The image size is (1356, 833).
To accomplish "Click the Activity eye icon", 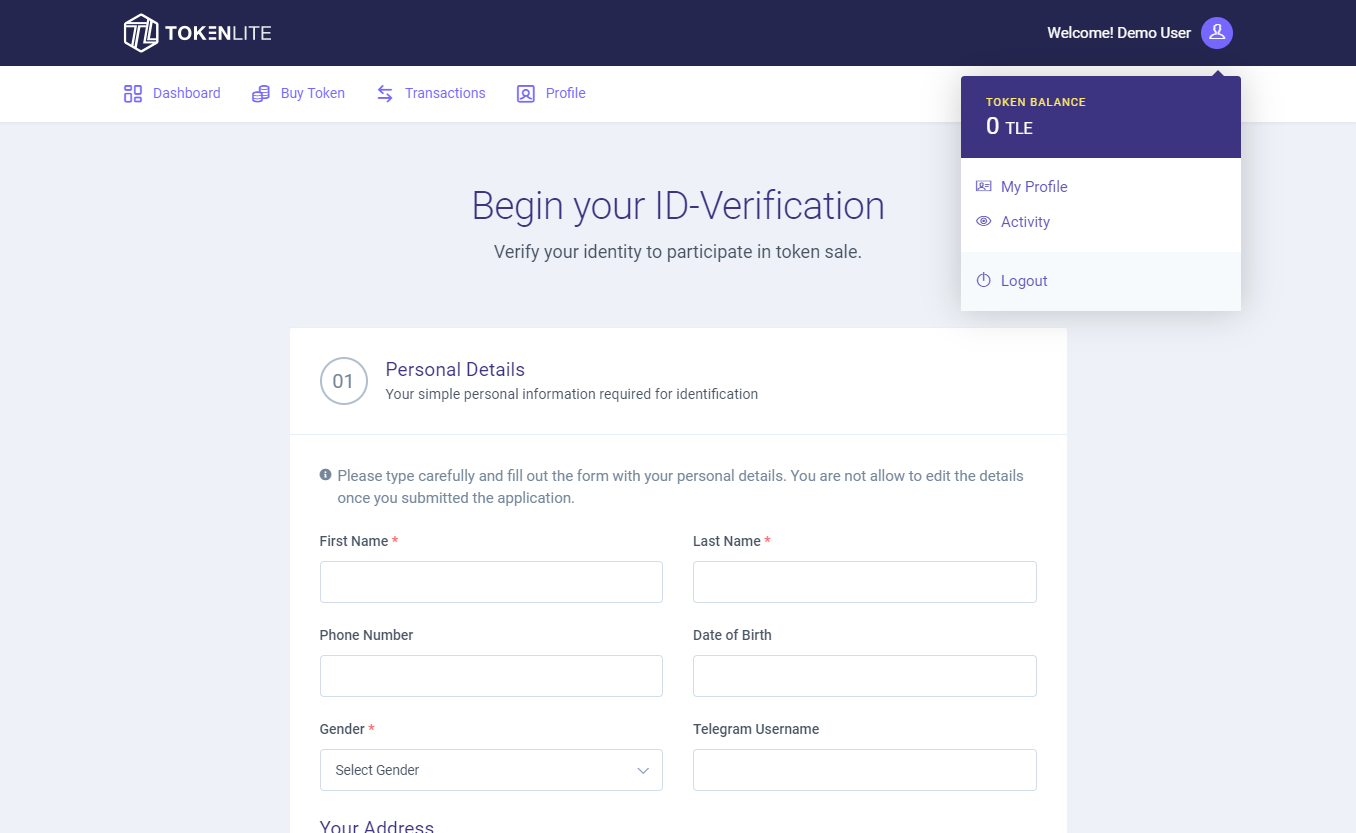I will tap(983, 221).
